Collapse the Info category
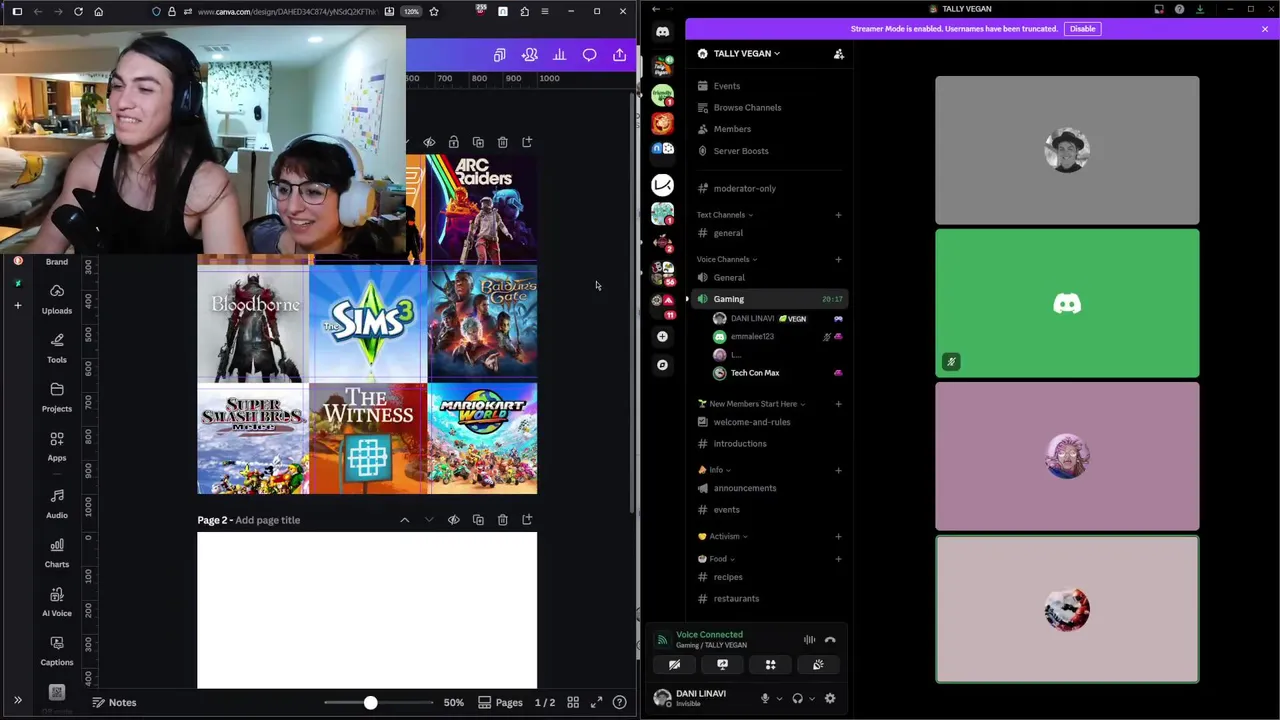 [x=714, y=470]
